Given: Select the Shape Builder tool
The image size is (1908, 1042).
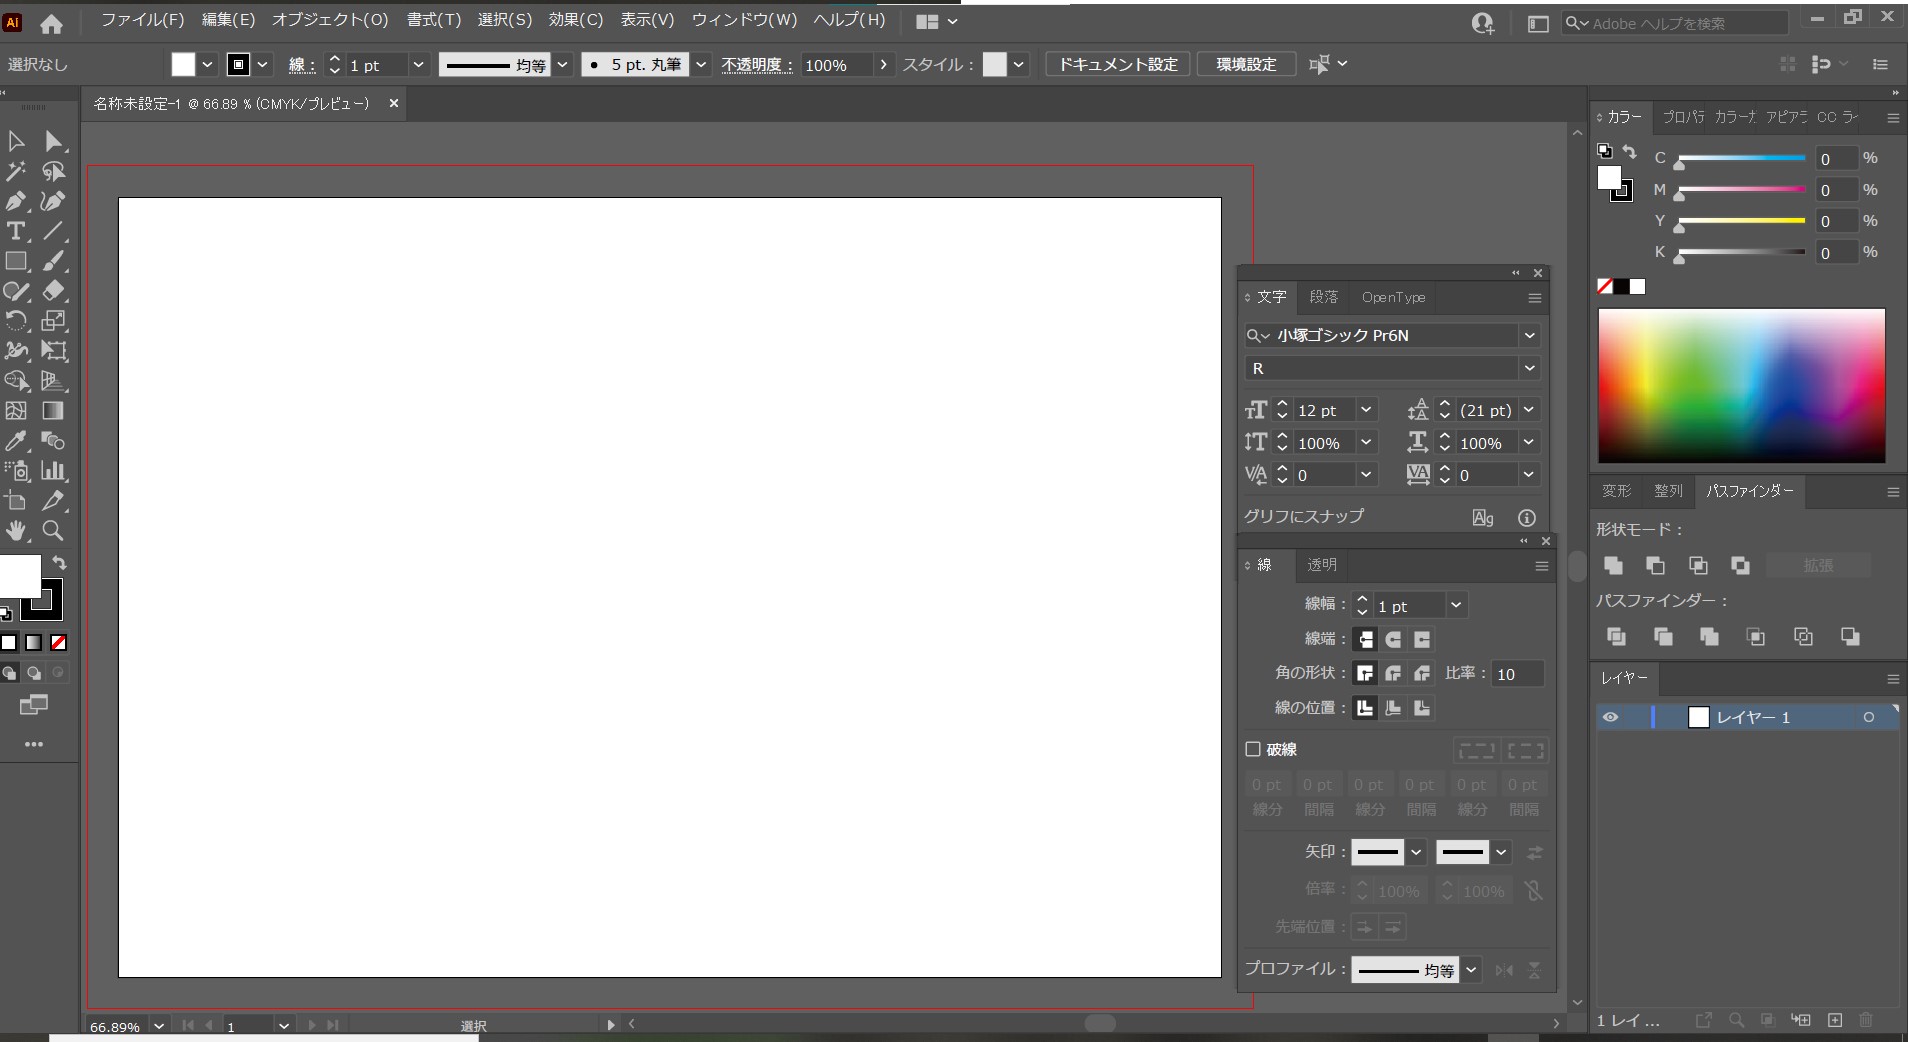Looking at the screenshot, I should click(16, 381).
